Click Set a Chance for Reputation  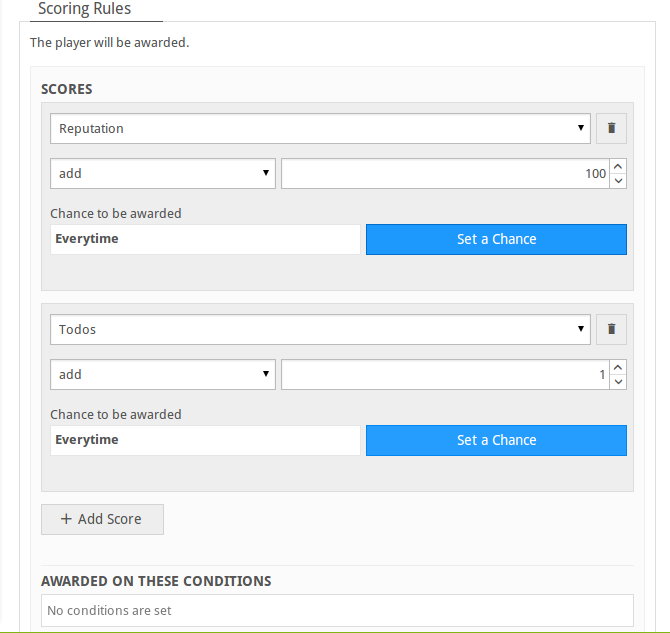[x=496, y=239]
